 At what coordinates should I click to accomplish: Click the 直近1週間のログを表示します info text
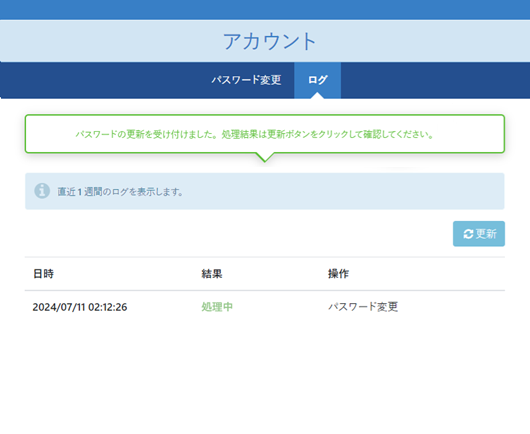click(120, 192)
